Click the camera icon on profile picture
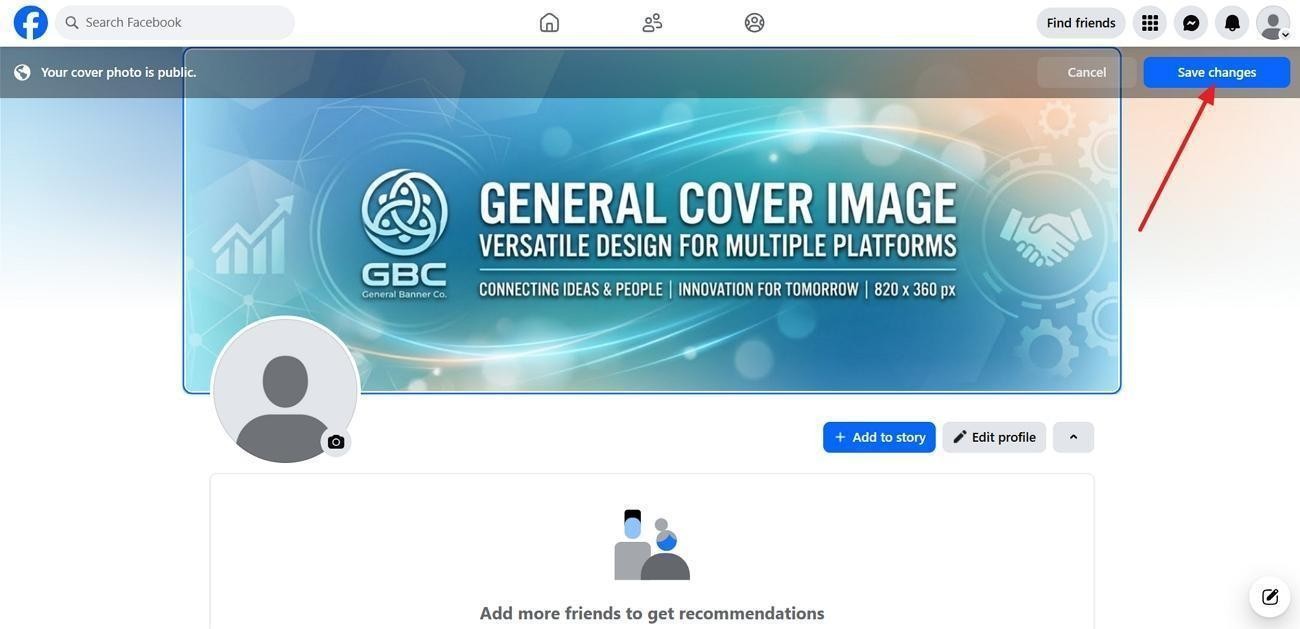This screenshot has width=1300, height=629. click(x=336, y=442)
